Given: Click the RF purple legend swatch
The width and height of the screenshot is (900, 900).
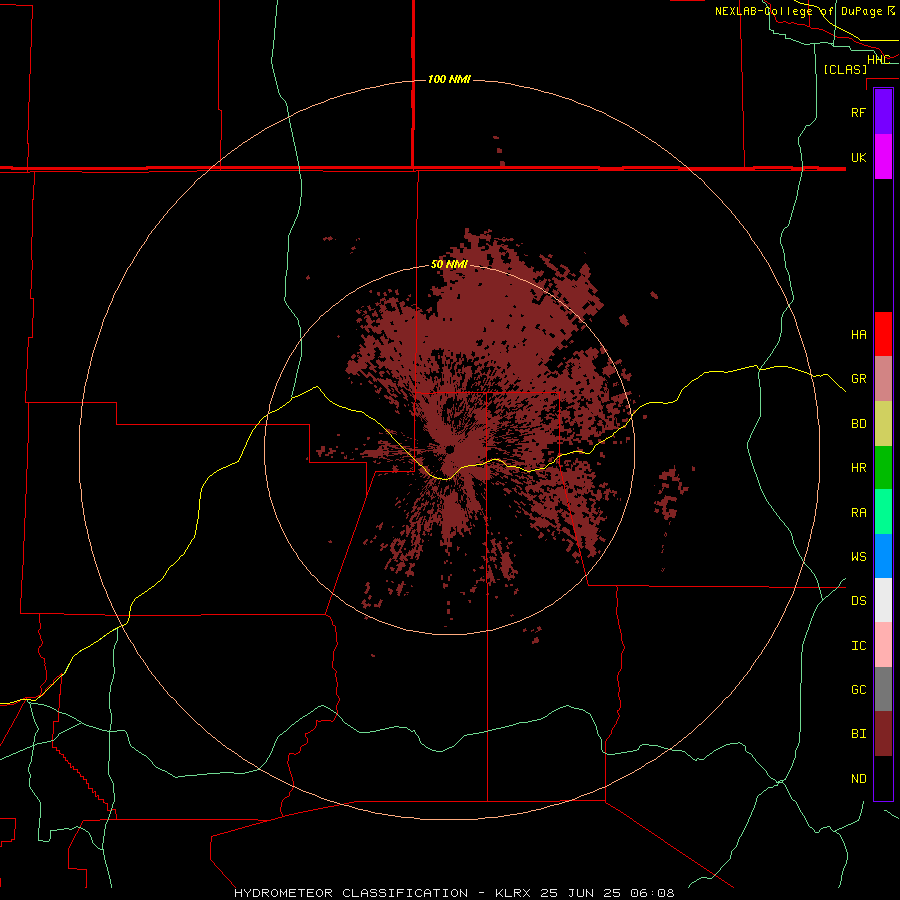Looking at the screenshot, I should (x=883, y=112).
